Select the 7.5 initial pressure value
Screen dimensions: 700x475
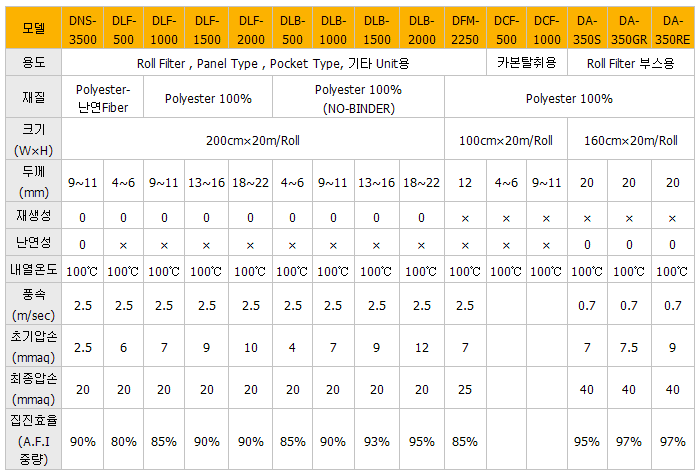tap(629, 347)
